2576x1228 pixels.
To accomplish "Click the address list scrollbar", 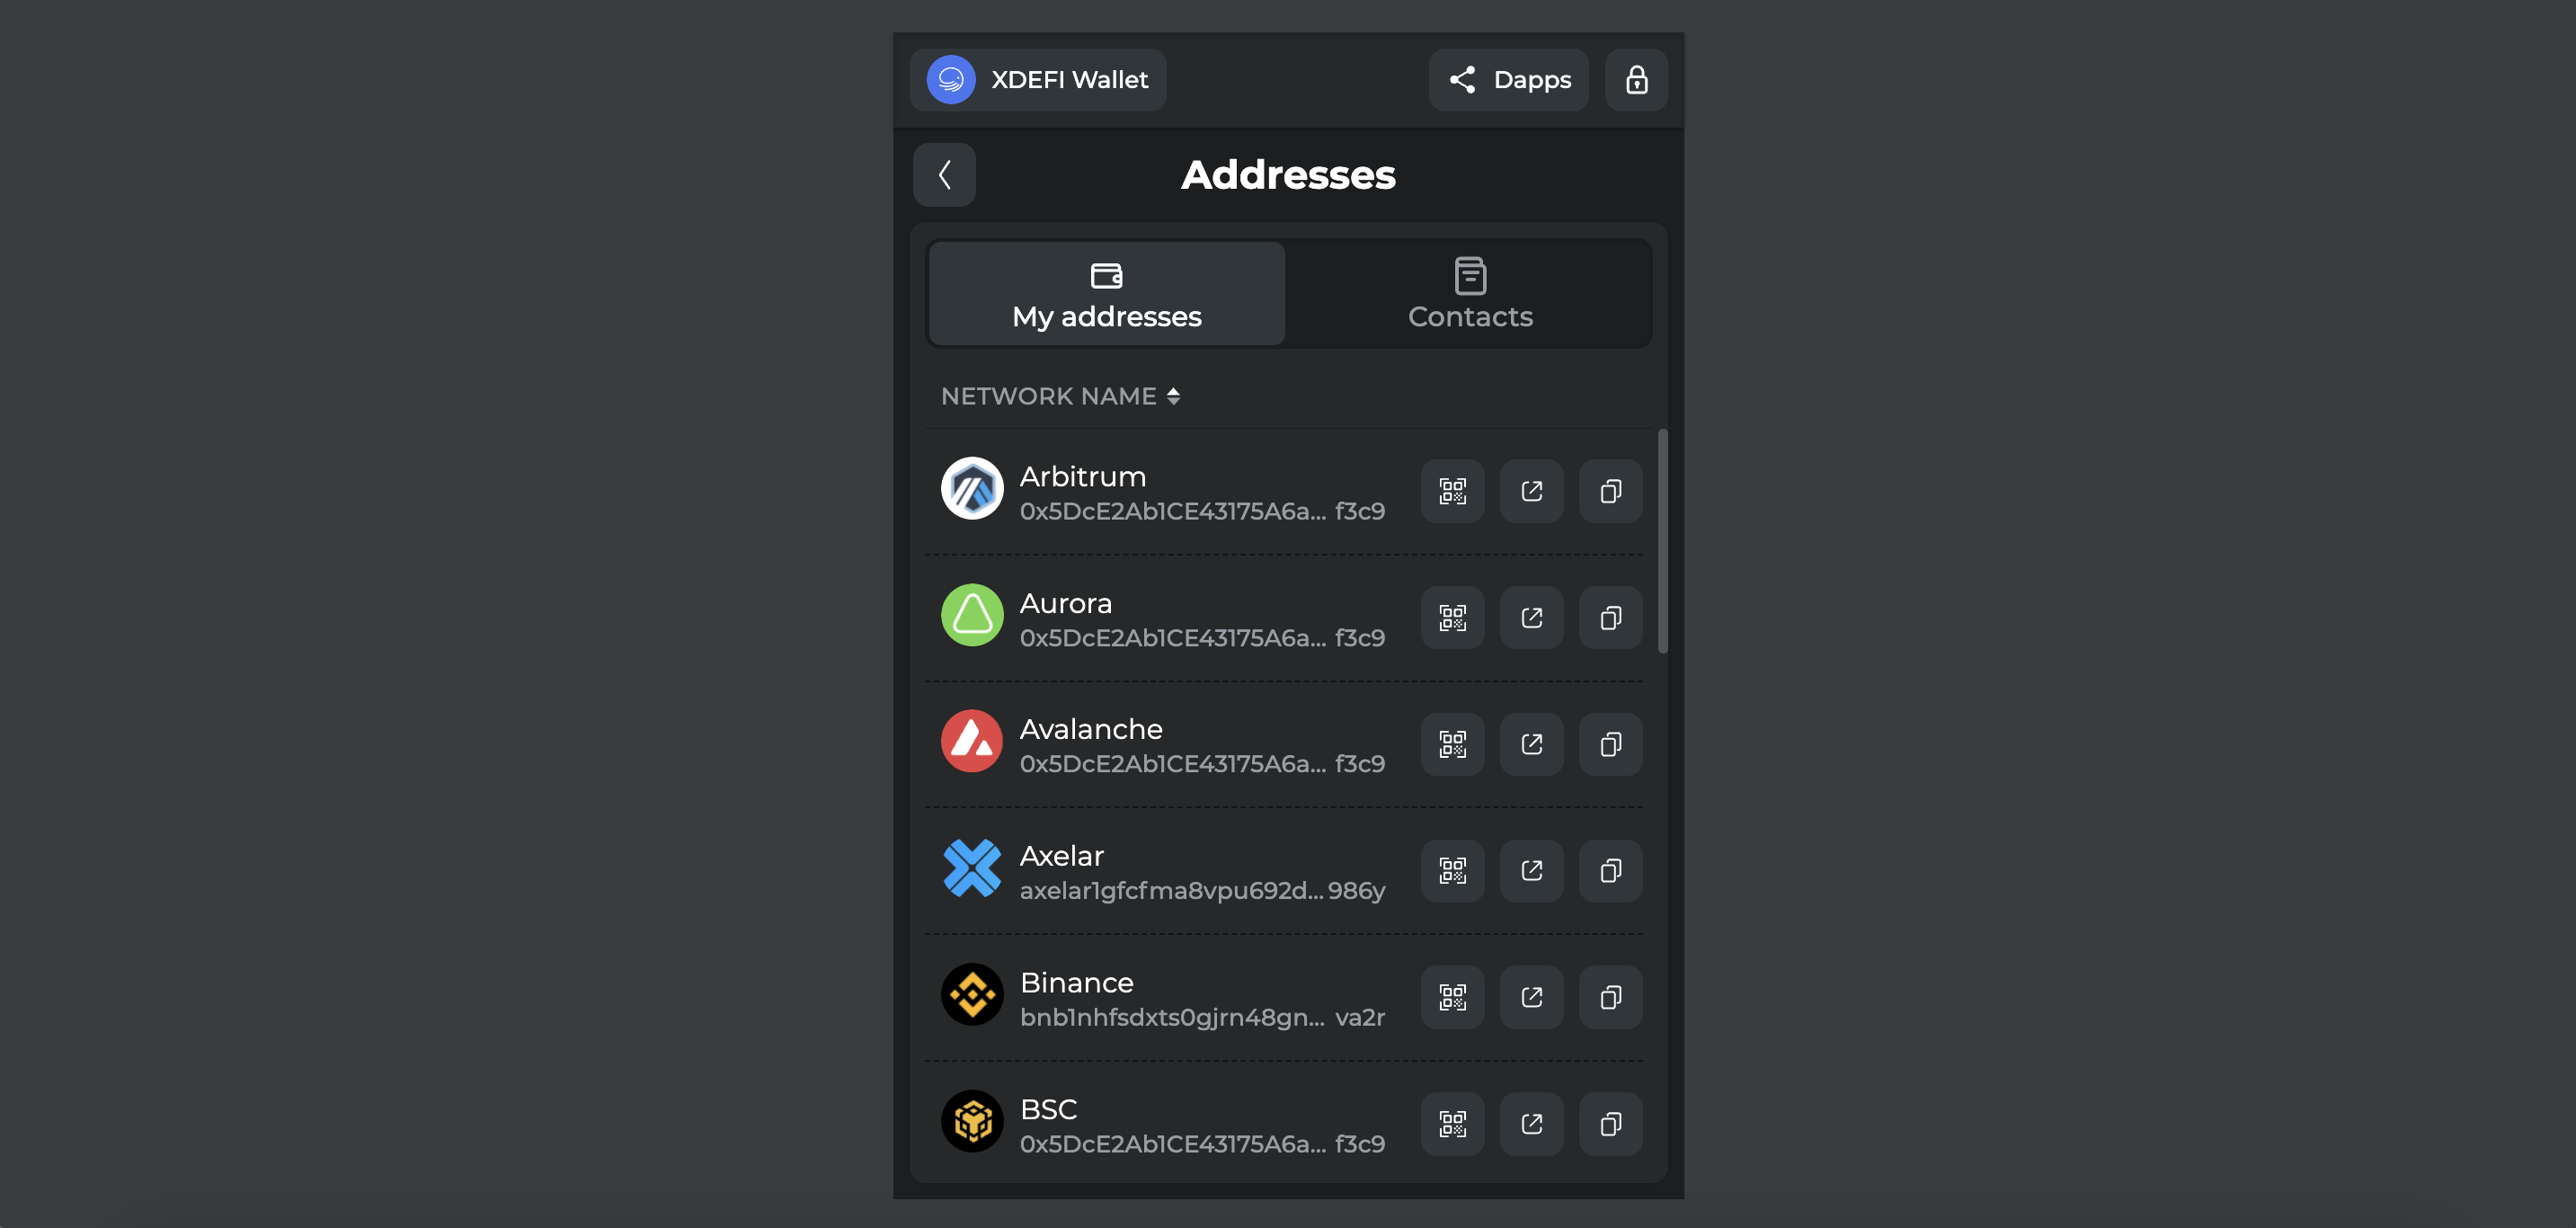I will tap(1662, 541).
